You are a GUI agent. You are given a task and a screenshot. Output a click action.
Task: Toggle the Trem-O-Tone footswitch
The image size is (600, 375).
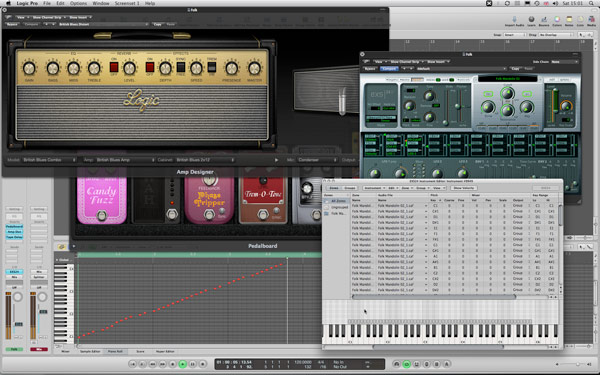[x=263, y=215]
